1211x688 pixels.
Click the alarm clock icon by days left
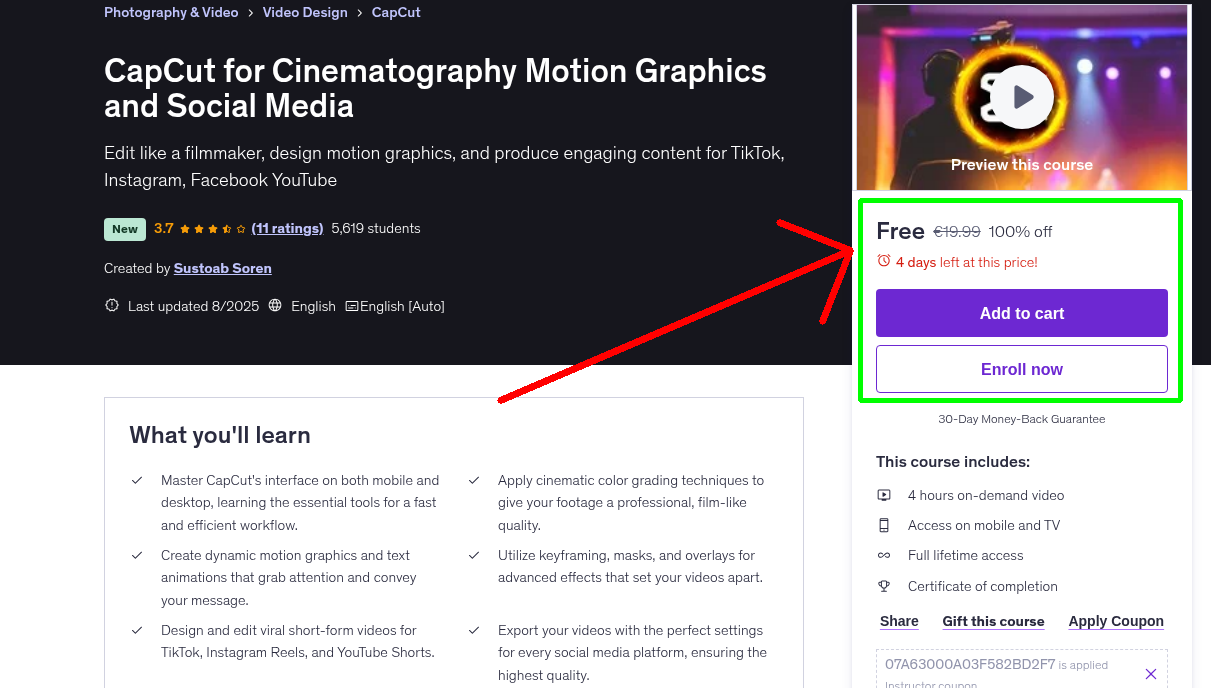point(883,261)
